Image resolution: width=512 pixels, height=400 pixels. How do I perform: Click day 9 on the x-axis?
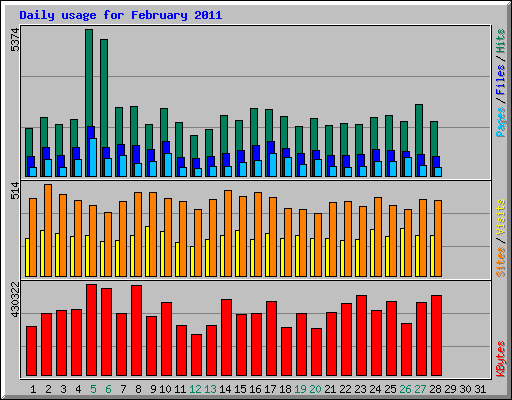coord(153,389)
